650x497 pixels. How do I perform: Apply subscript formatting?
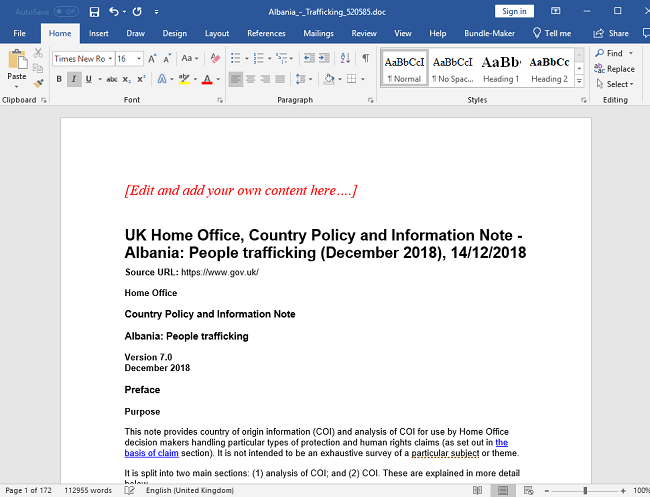(x=127, y=79)
